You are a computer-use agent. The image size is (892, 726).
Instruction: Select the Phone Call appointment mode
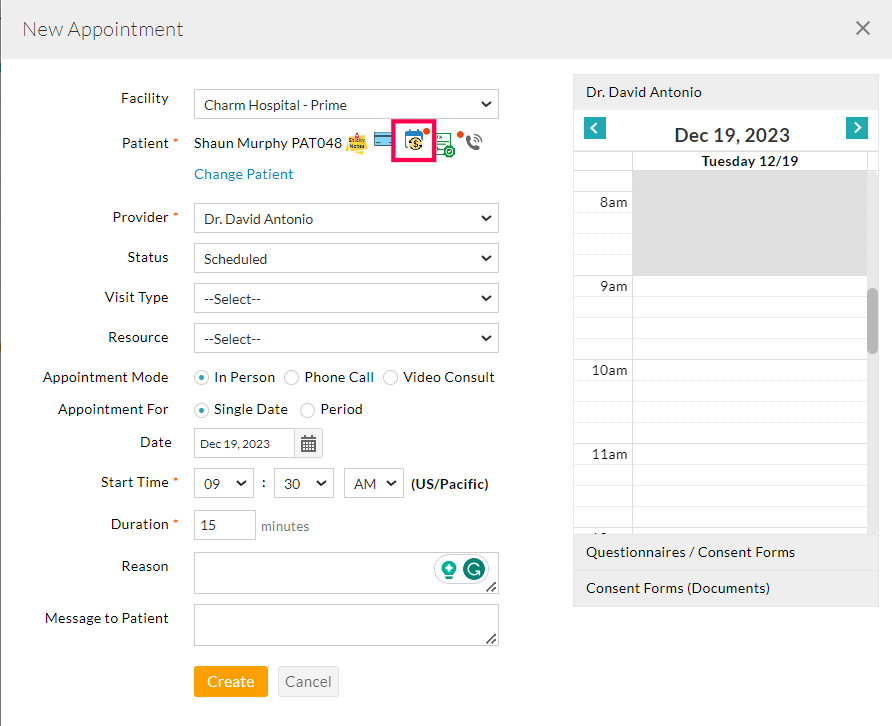coord(291,377)
